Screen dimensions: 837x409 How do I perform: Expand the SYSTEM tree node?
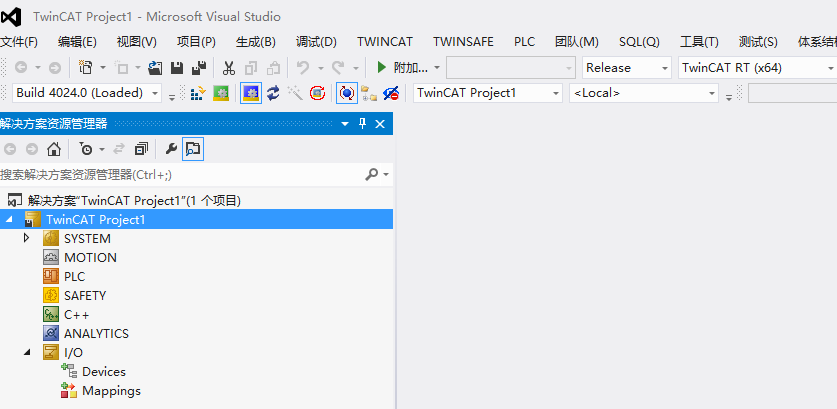[x=26, y=238]
